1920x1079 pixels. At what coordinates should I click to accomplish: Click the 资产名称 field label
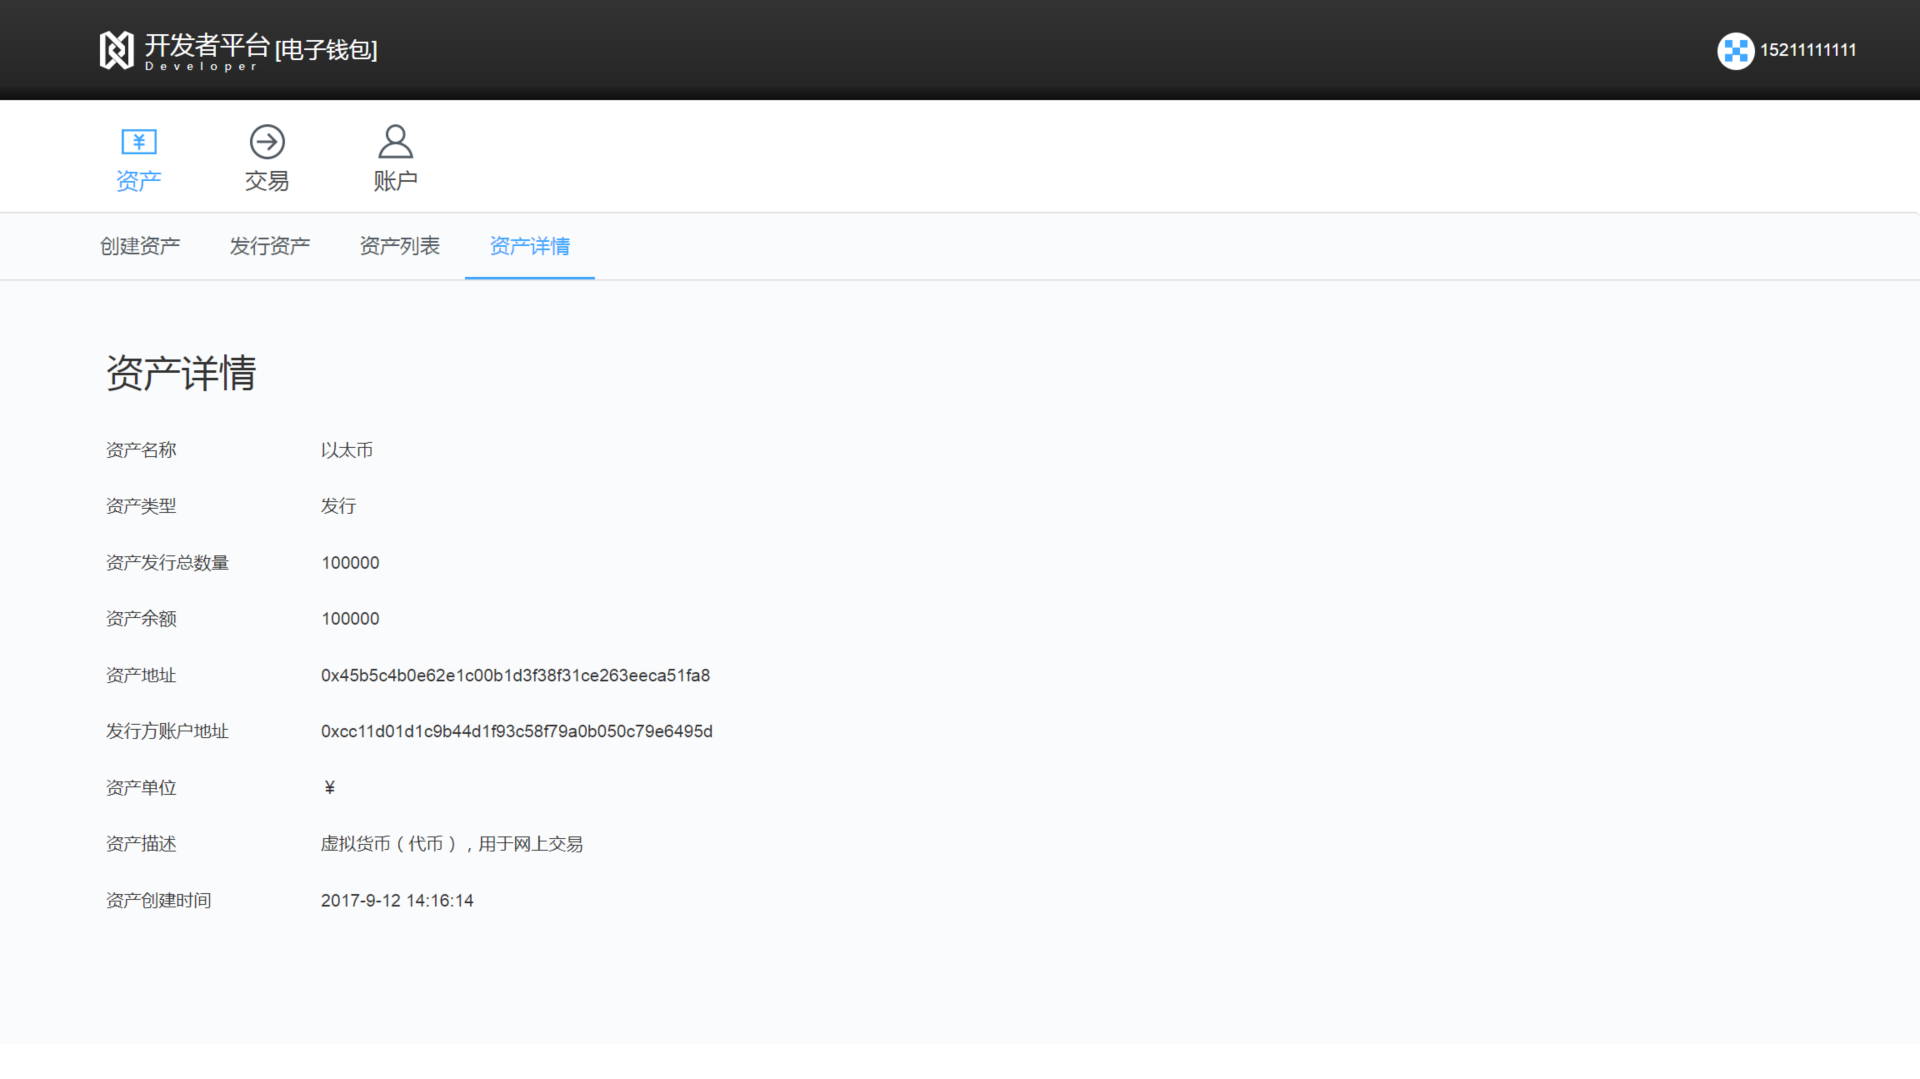point(141,450)
